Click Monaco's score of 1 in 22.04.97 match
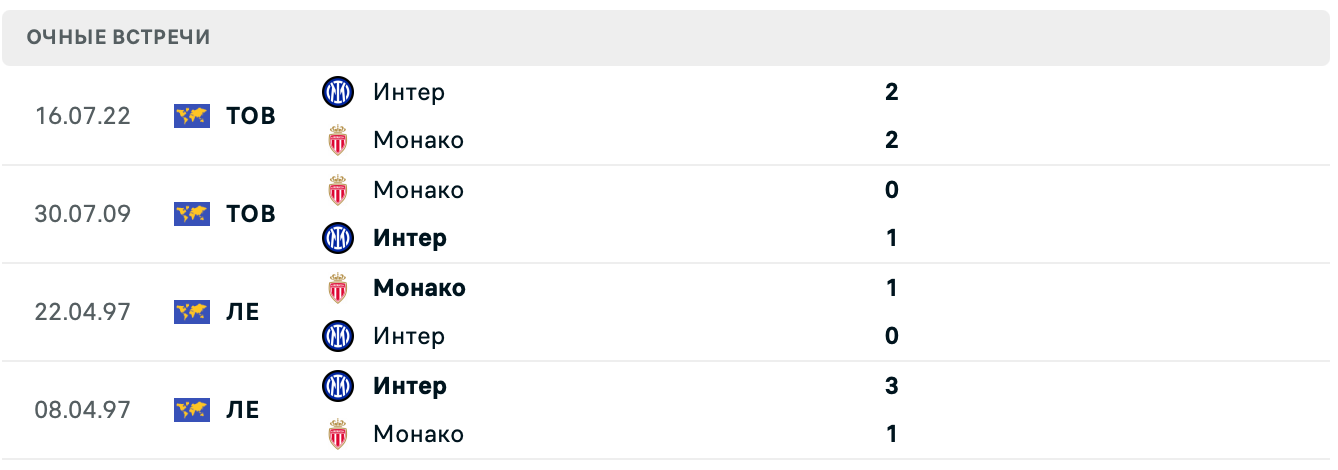Screen dimensions: 1338x470 [x=892, y=288]
